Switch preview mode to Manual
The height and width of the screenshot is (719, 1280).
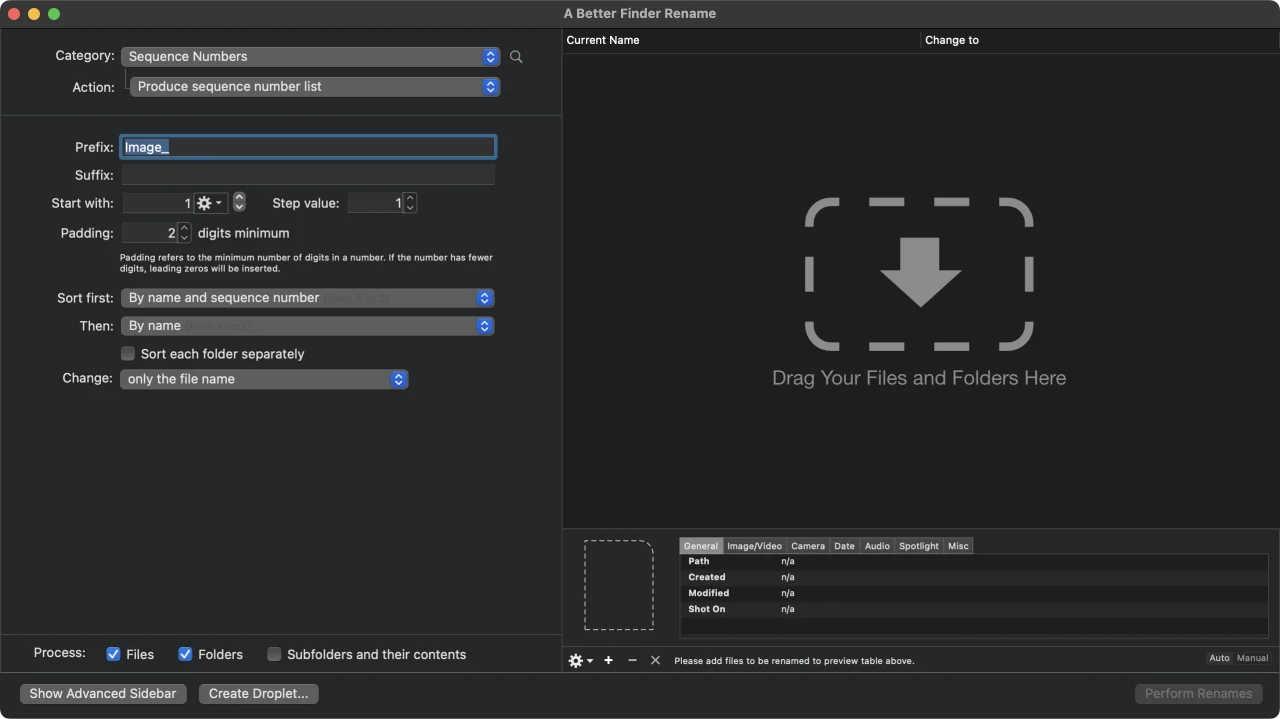click(1252, 658)
